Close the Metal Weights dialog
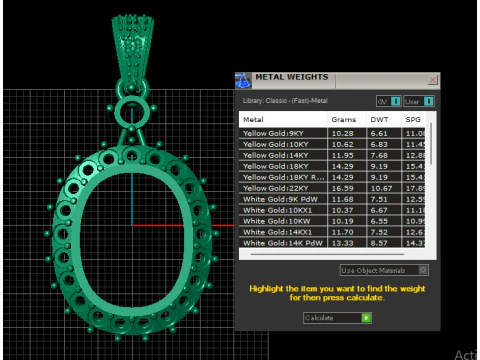Screen dimensions: 480x360 tap(433, 80)
